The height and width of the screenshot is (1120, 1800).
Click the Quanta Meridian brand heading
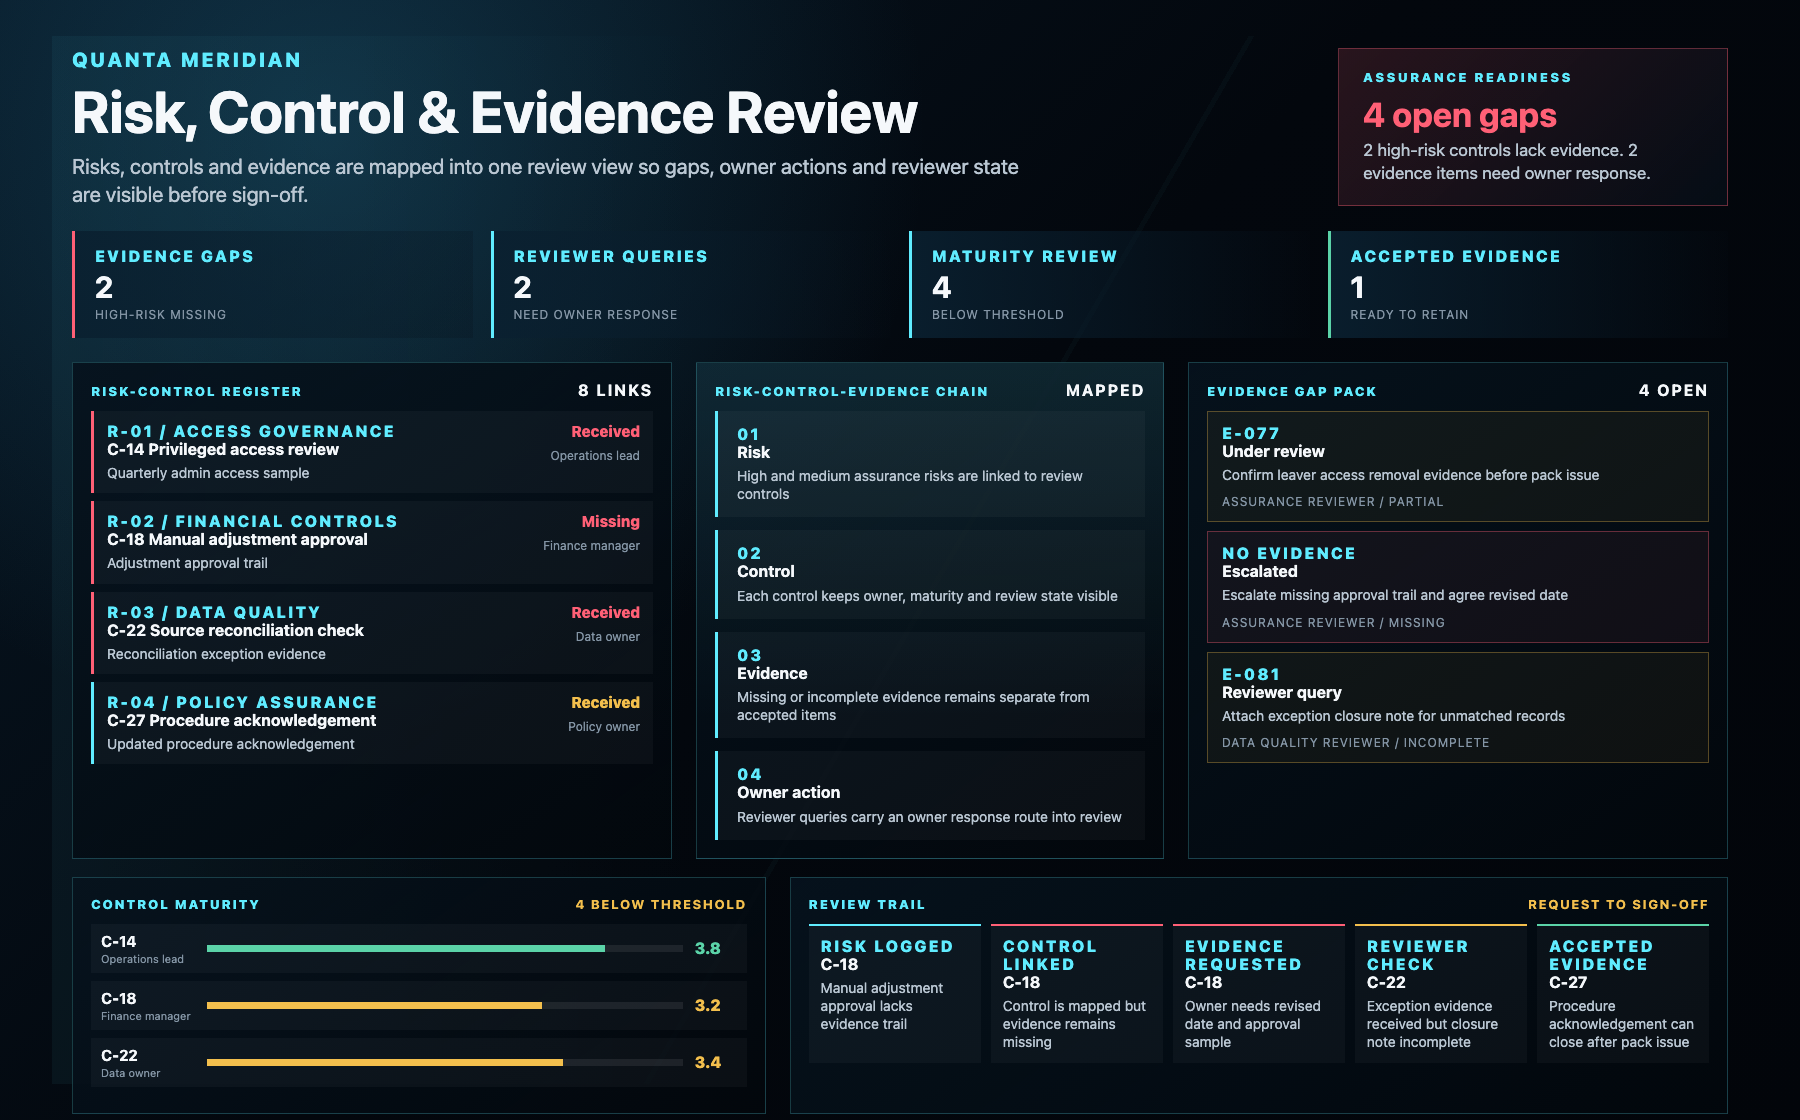[x=187, y=60]
